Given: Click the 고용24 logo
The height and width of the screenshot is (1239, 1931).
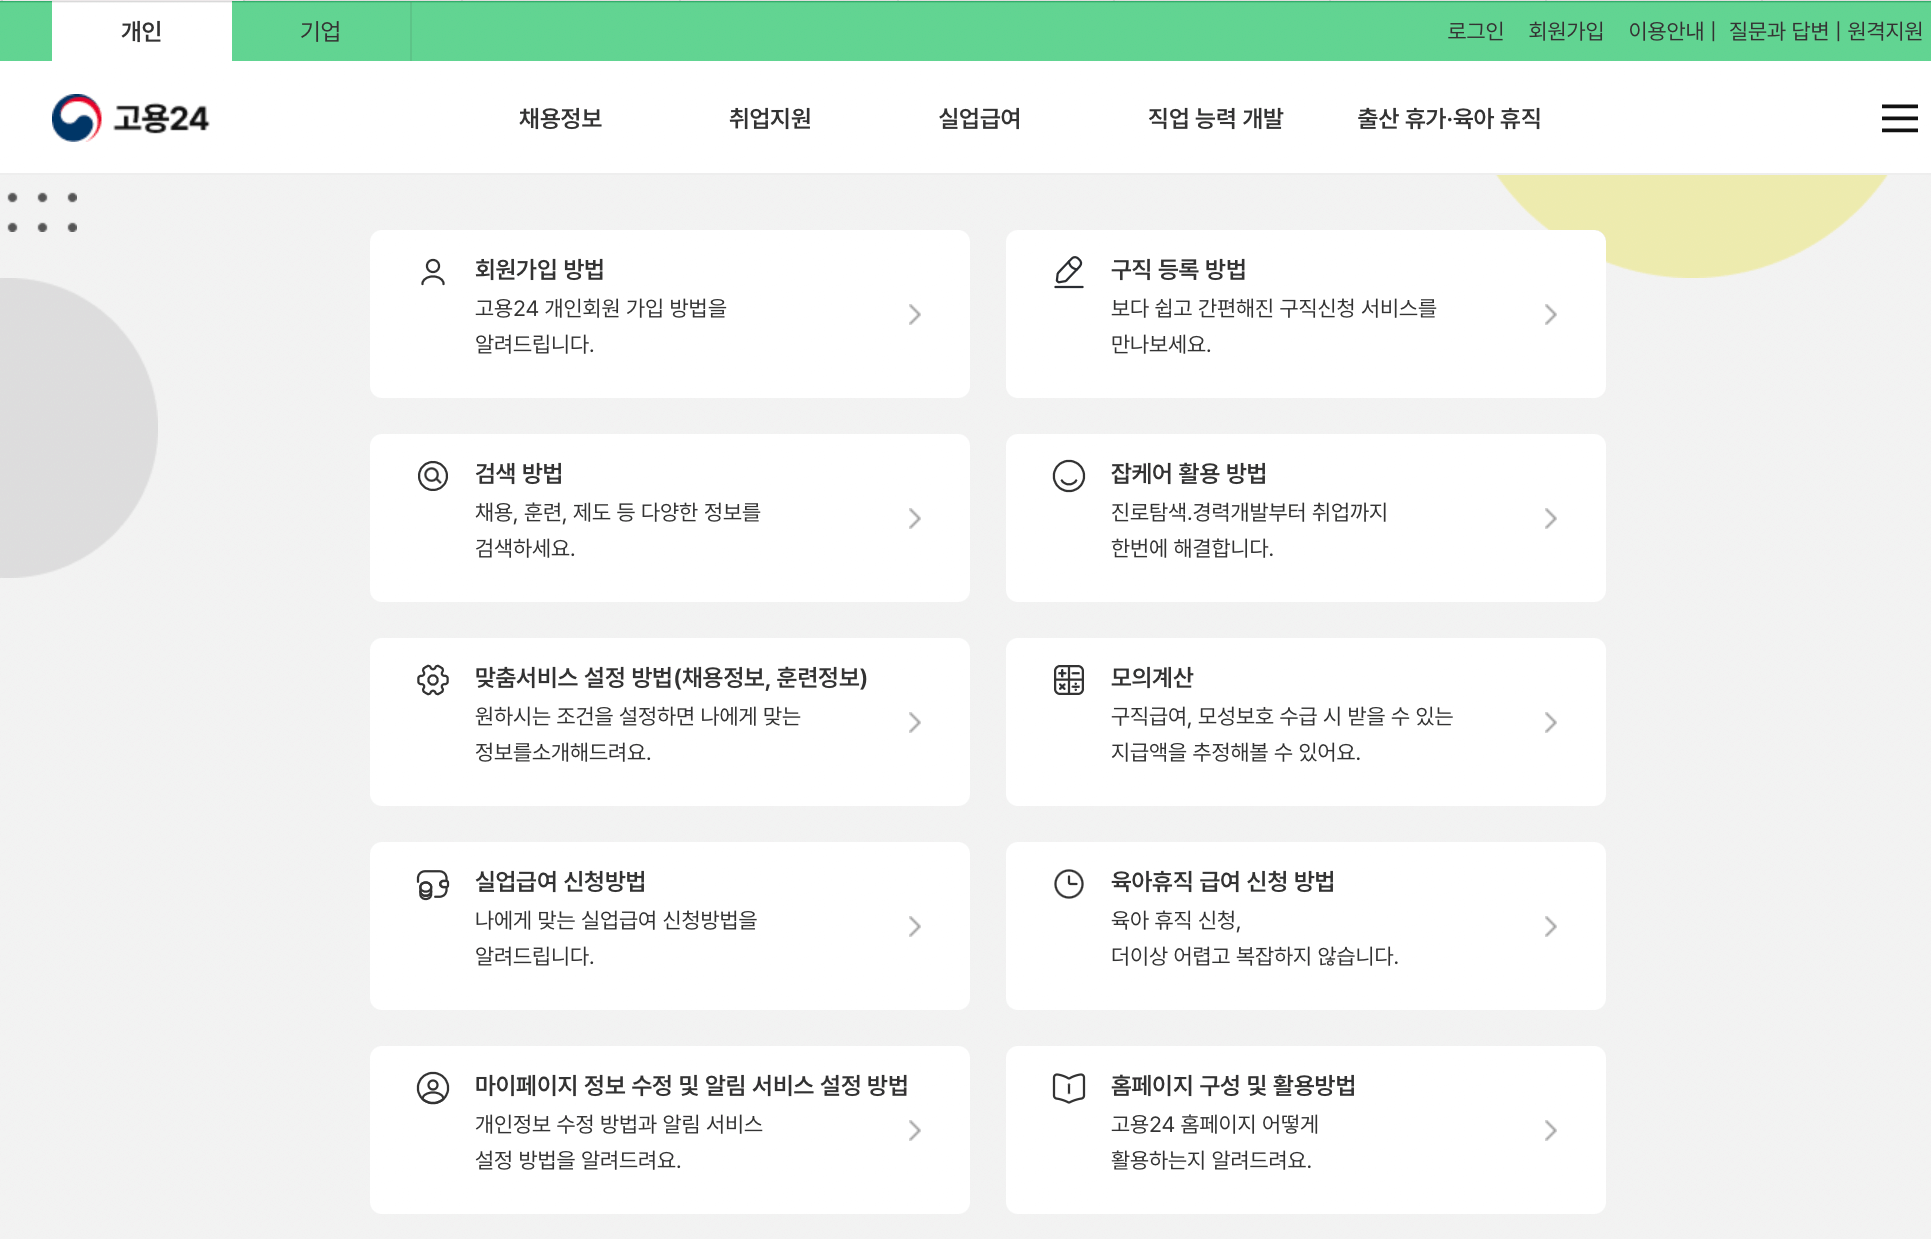Looking at the screenshot, I should tap(131, 117).
